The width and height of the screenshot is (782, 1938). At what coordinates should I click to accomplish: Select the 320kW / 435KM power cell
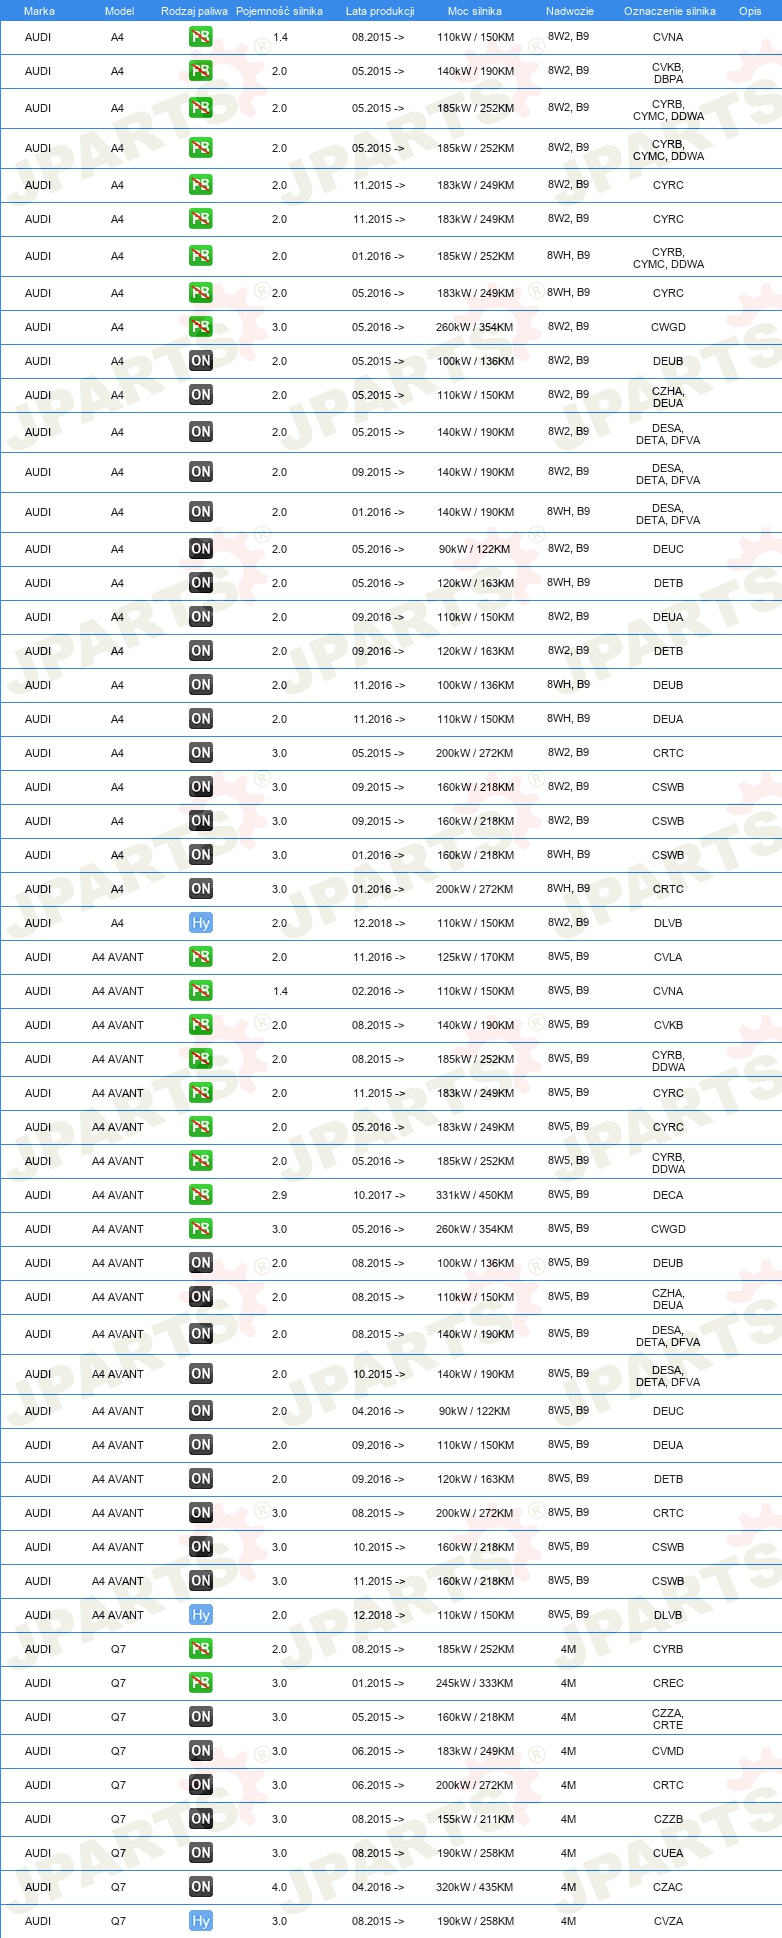pyautogui.click(x=475, y=1887)
